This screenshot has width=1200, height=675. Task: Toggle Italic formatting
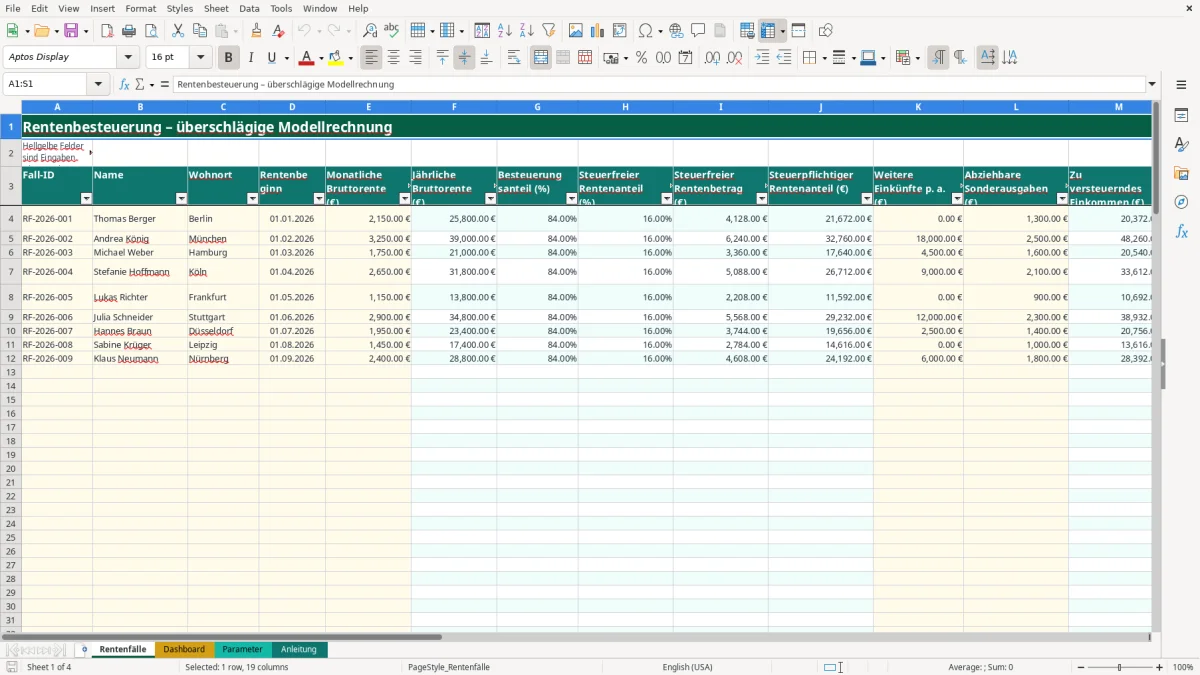[x=251, y=58]
